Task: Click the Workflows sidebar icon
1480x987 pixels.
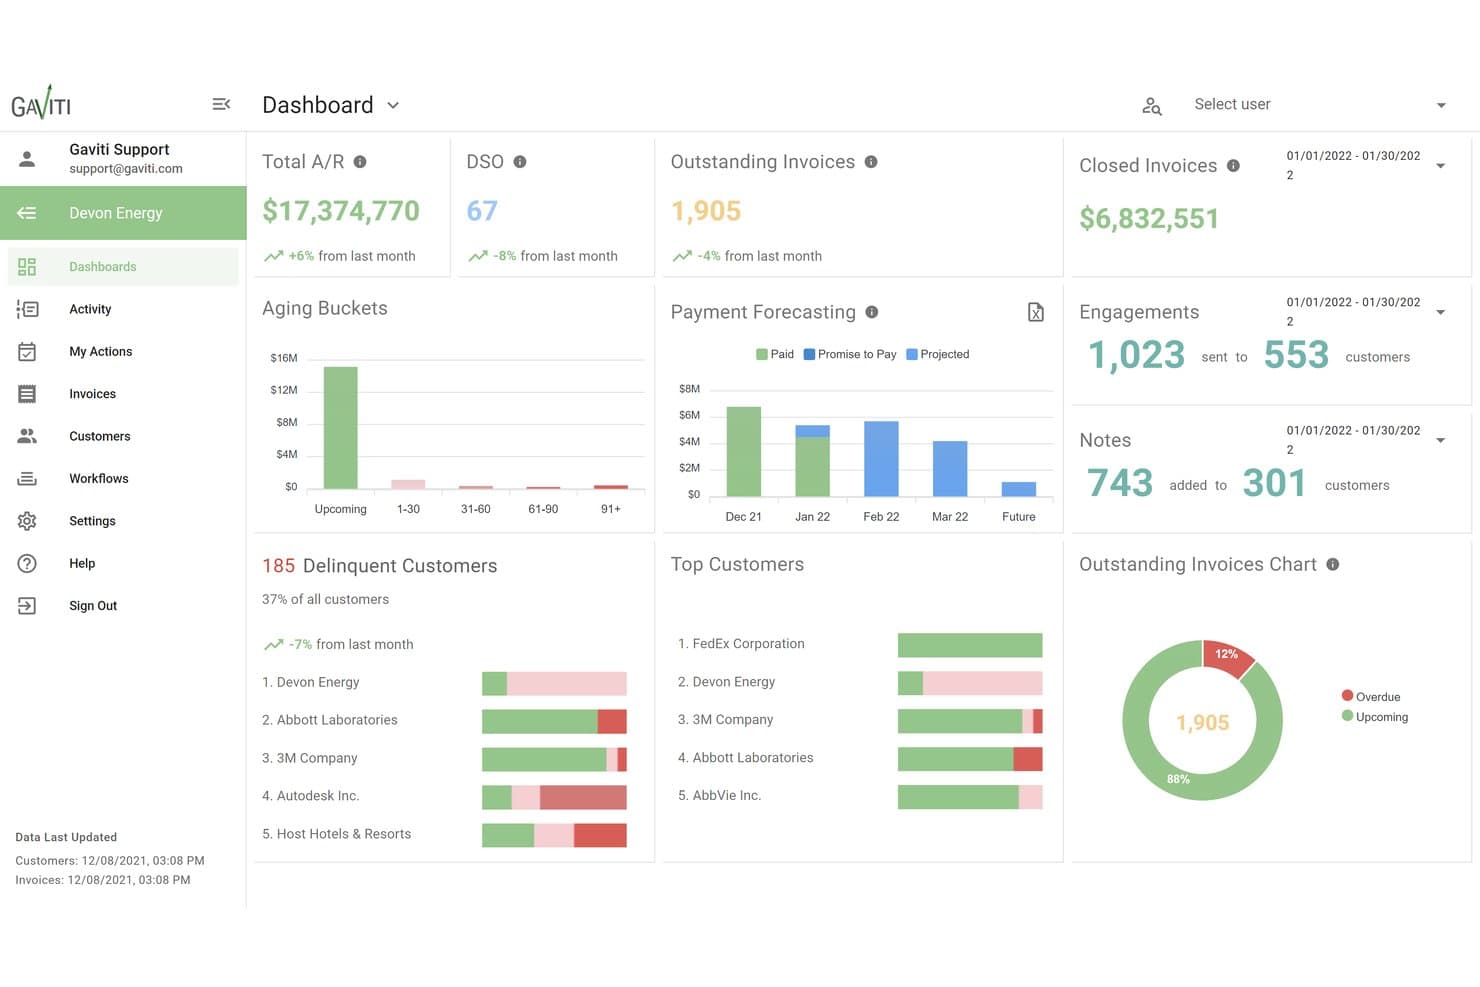Action: (x=27, y=479)
